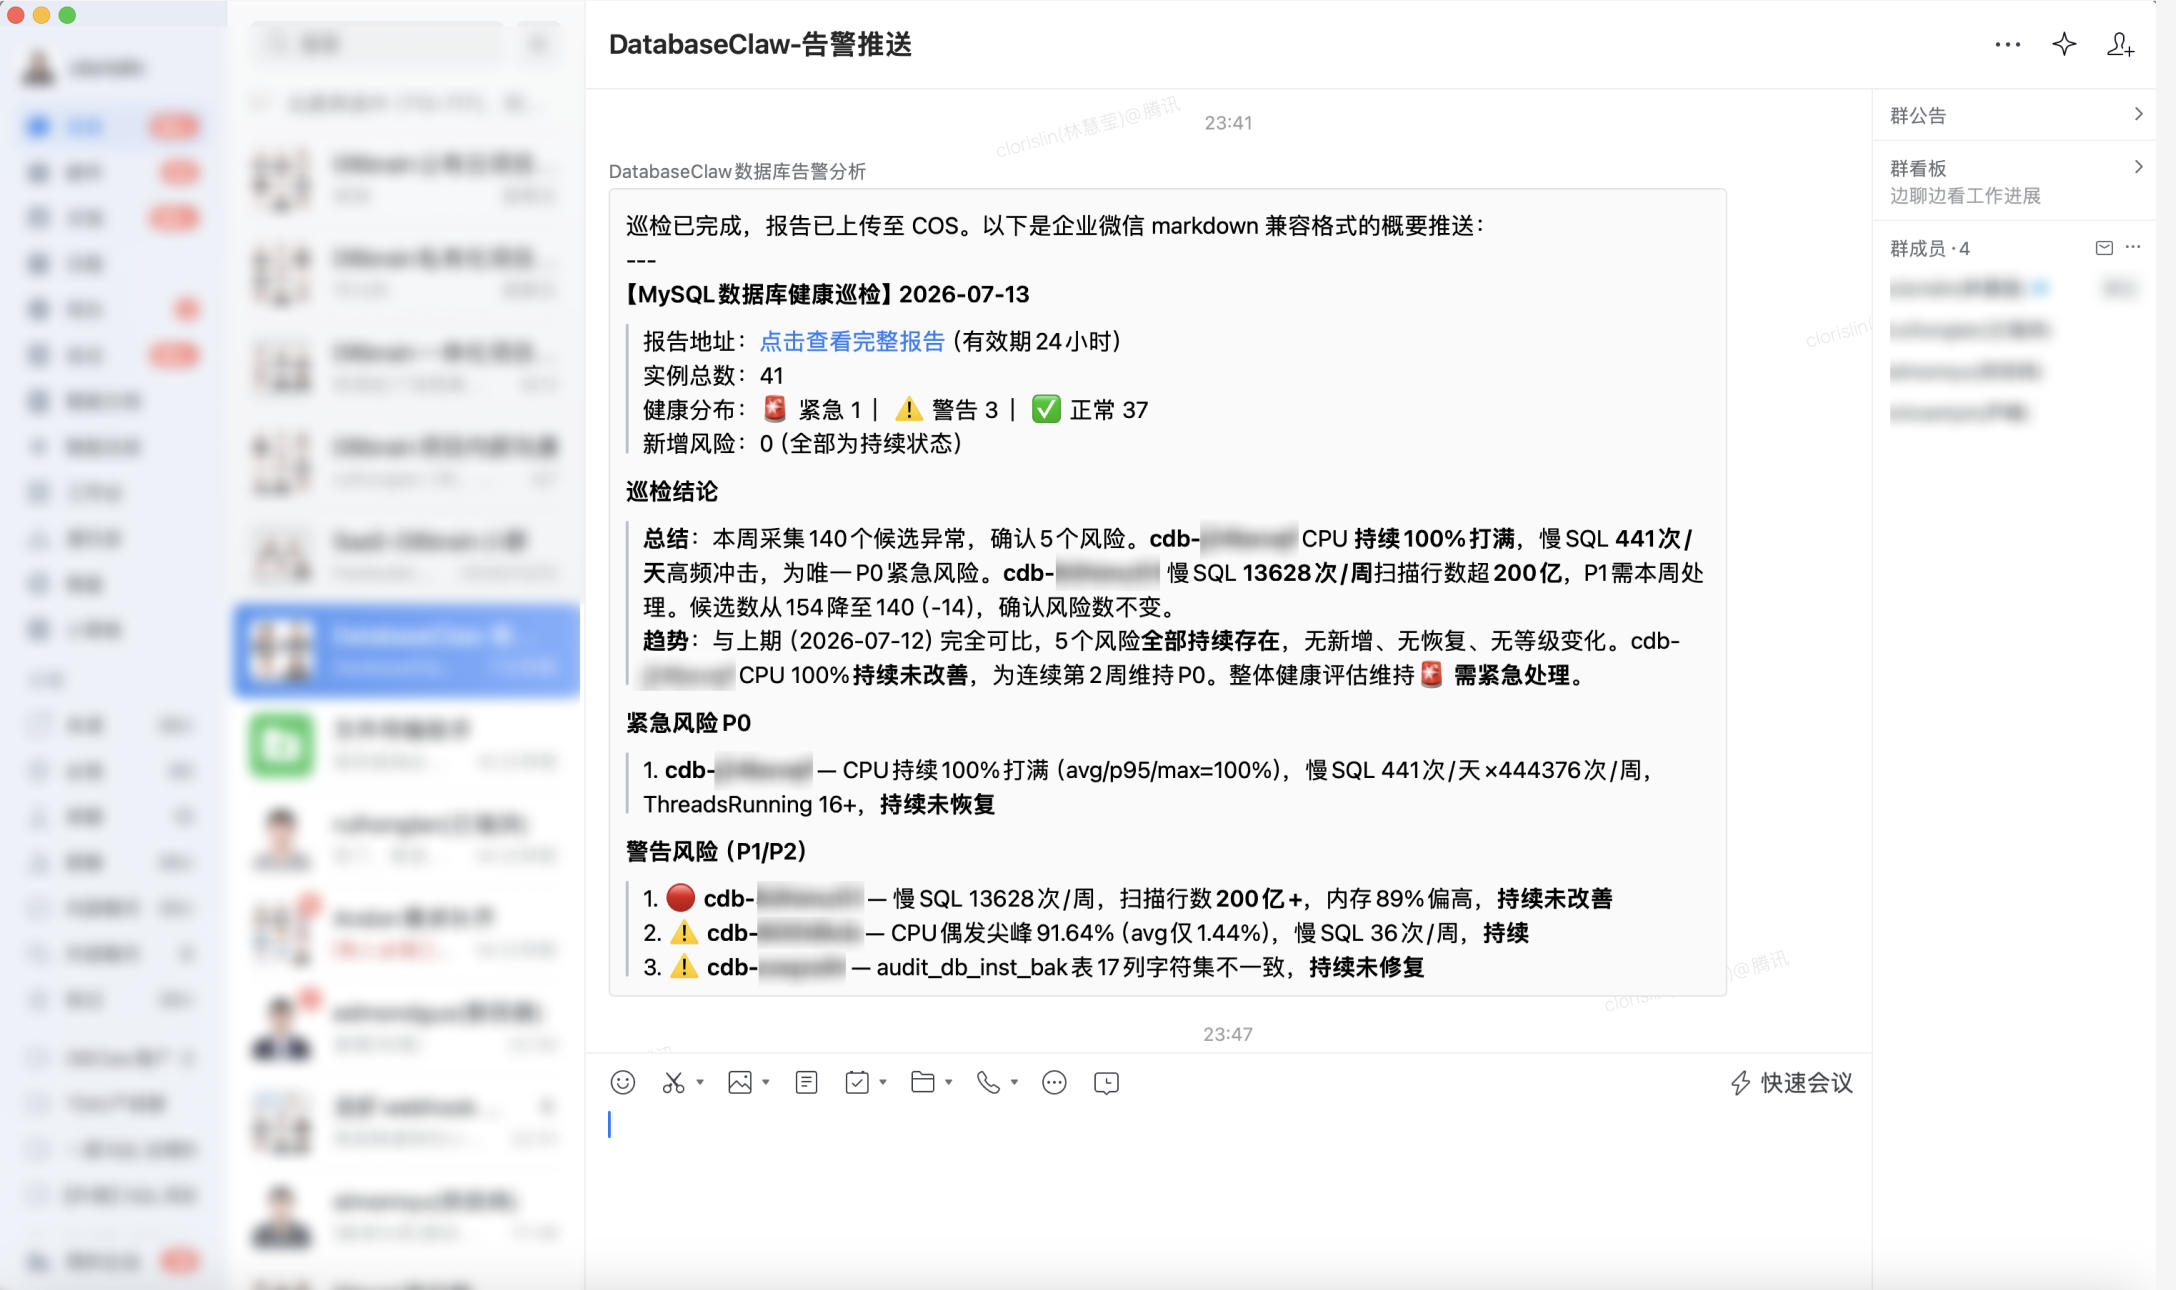Viewport: 2176px width, 1290px height.
Task: Click the round ellipsis more-tools icon
Action: click(x=1054, y=1083)
